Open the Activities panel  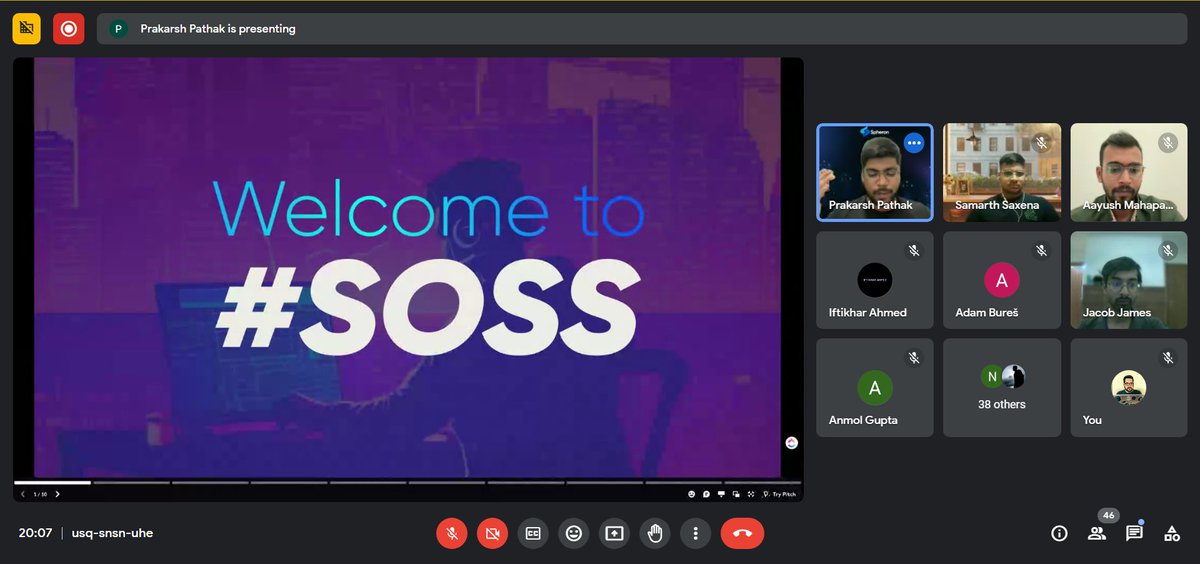[1172, 534]
